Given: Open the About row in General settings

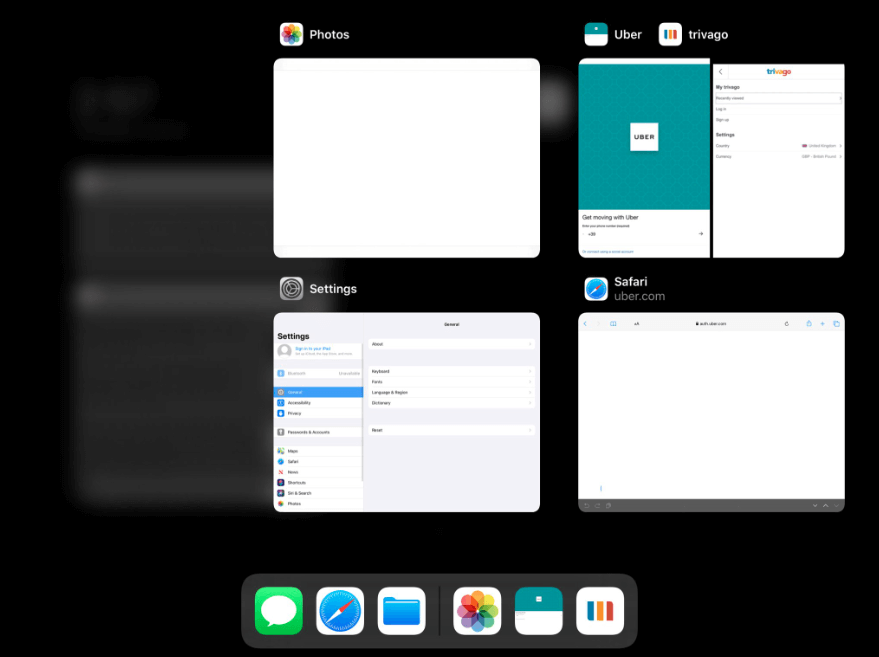Looking at the screenshot, I should tap(451, 344).
